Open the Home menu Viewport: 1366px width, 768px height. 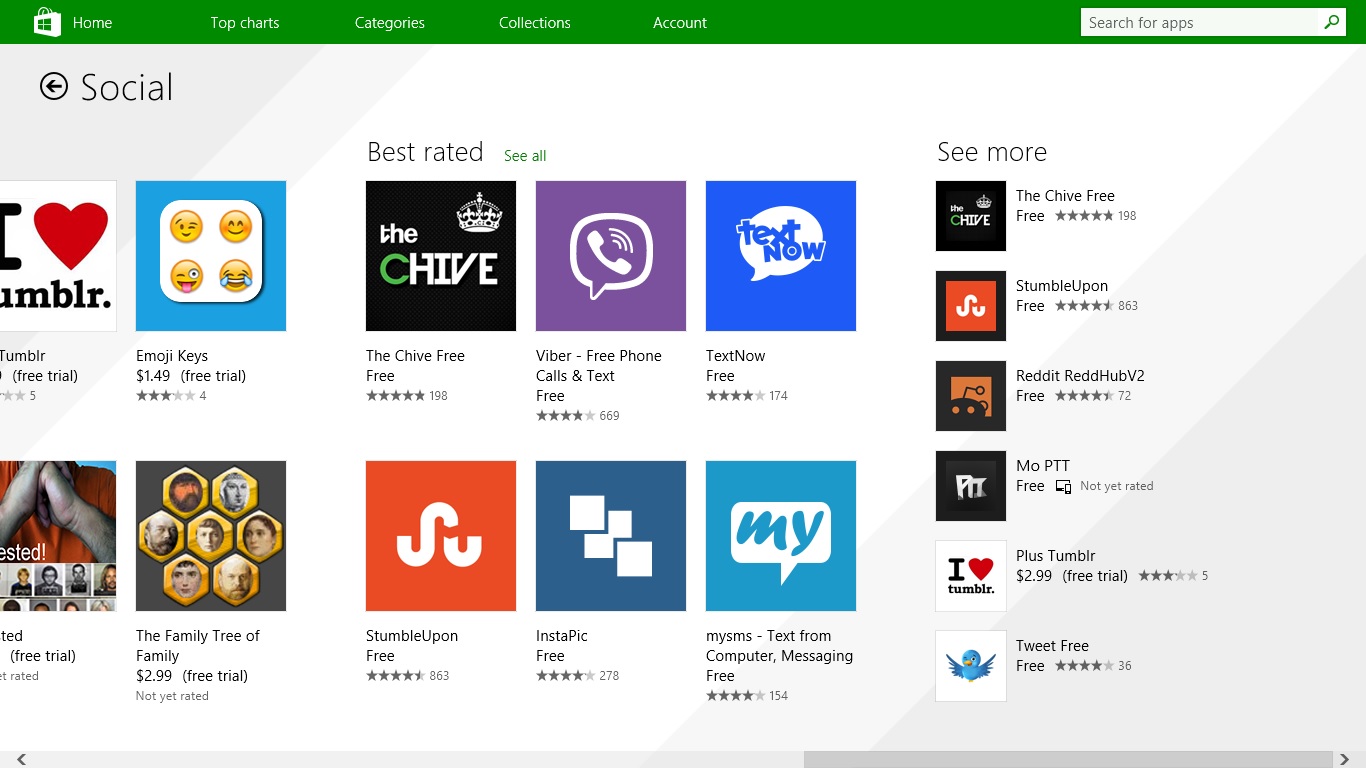tap(92, 22)
